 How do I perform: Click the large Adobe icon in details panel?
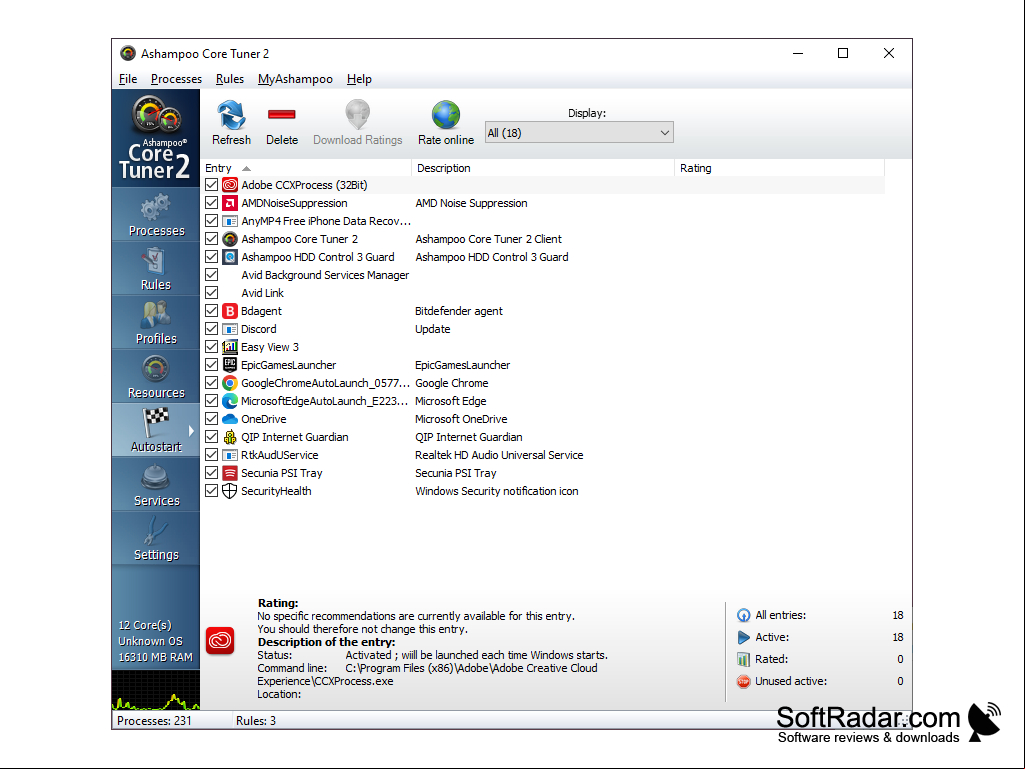point(220,641)
